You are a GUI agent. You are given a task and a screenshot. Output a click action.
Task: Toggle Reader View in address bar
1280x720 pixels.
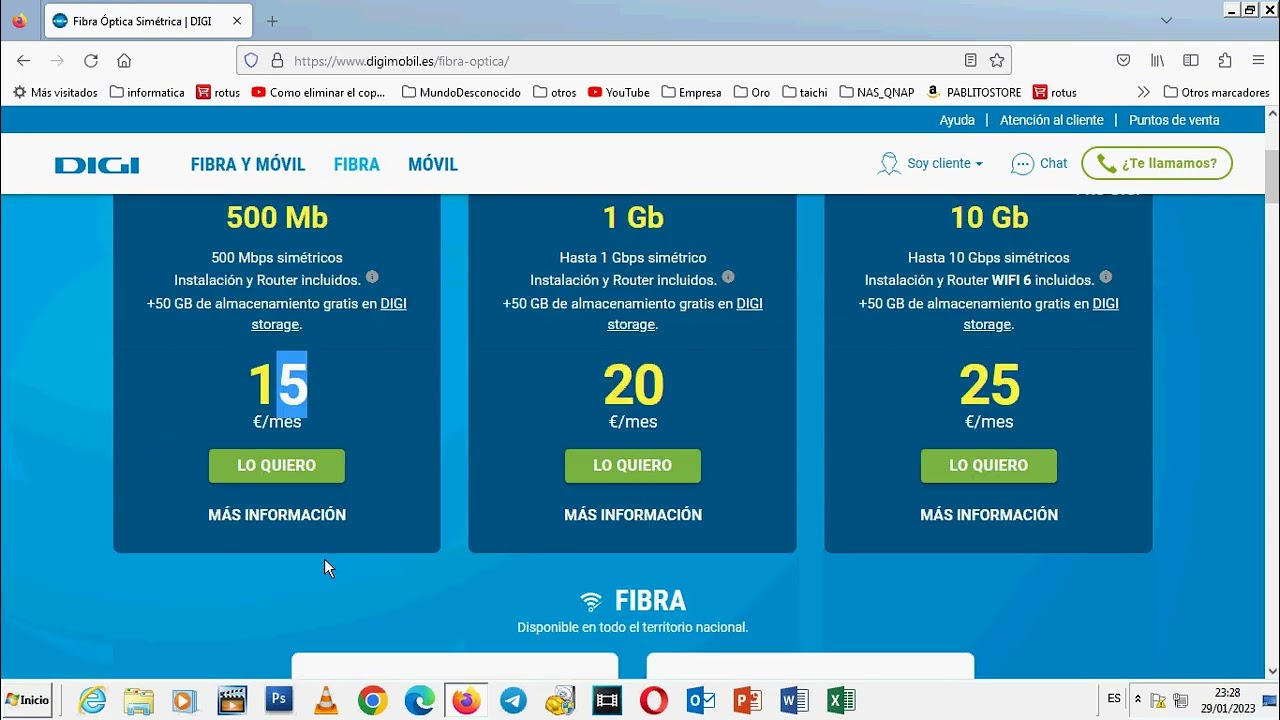pyautogui.click(x=970, y=61)
